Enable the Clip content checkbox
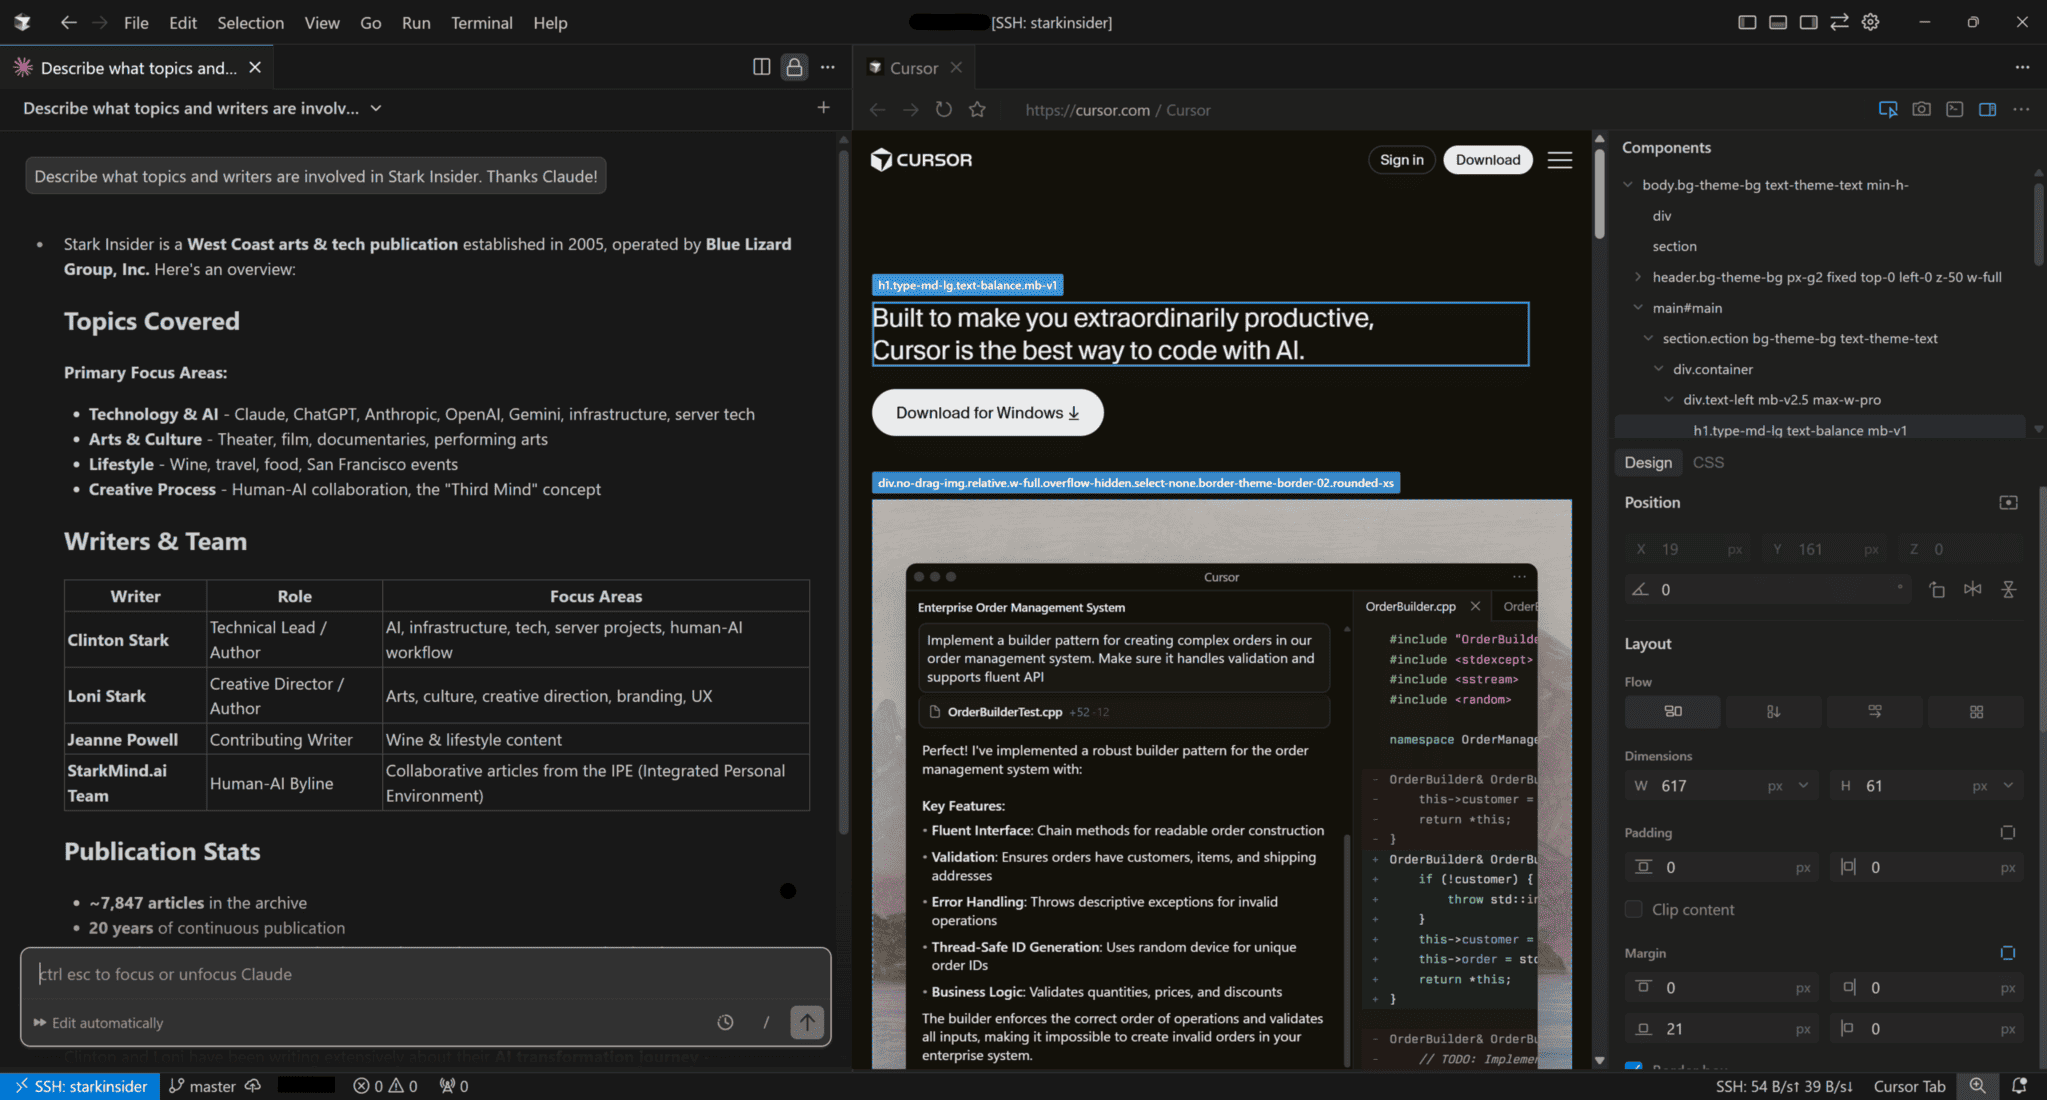The width and height of the screenshot is (2047, 1100). pos(1634,909)
